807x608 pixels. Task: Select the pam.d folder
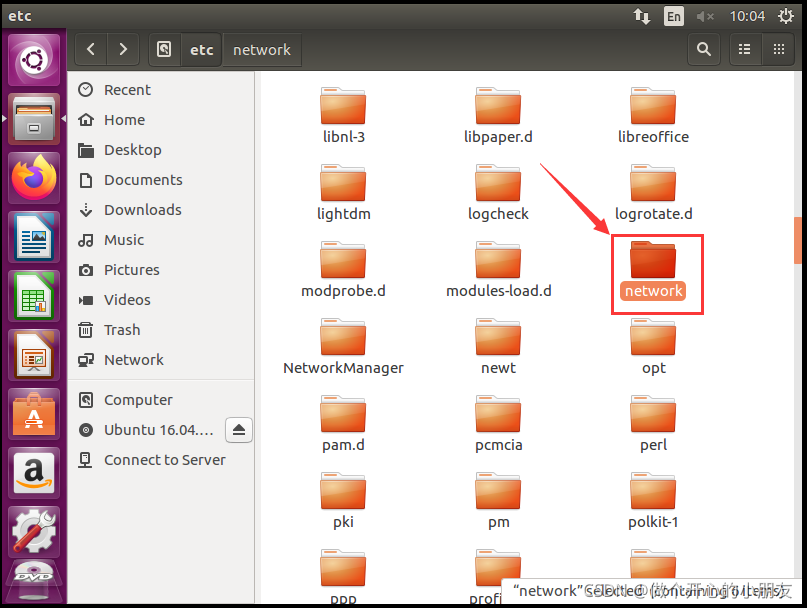click(x=343, y=423)
